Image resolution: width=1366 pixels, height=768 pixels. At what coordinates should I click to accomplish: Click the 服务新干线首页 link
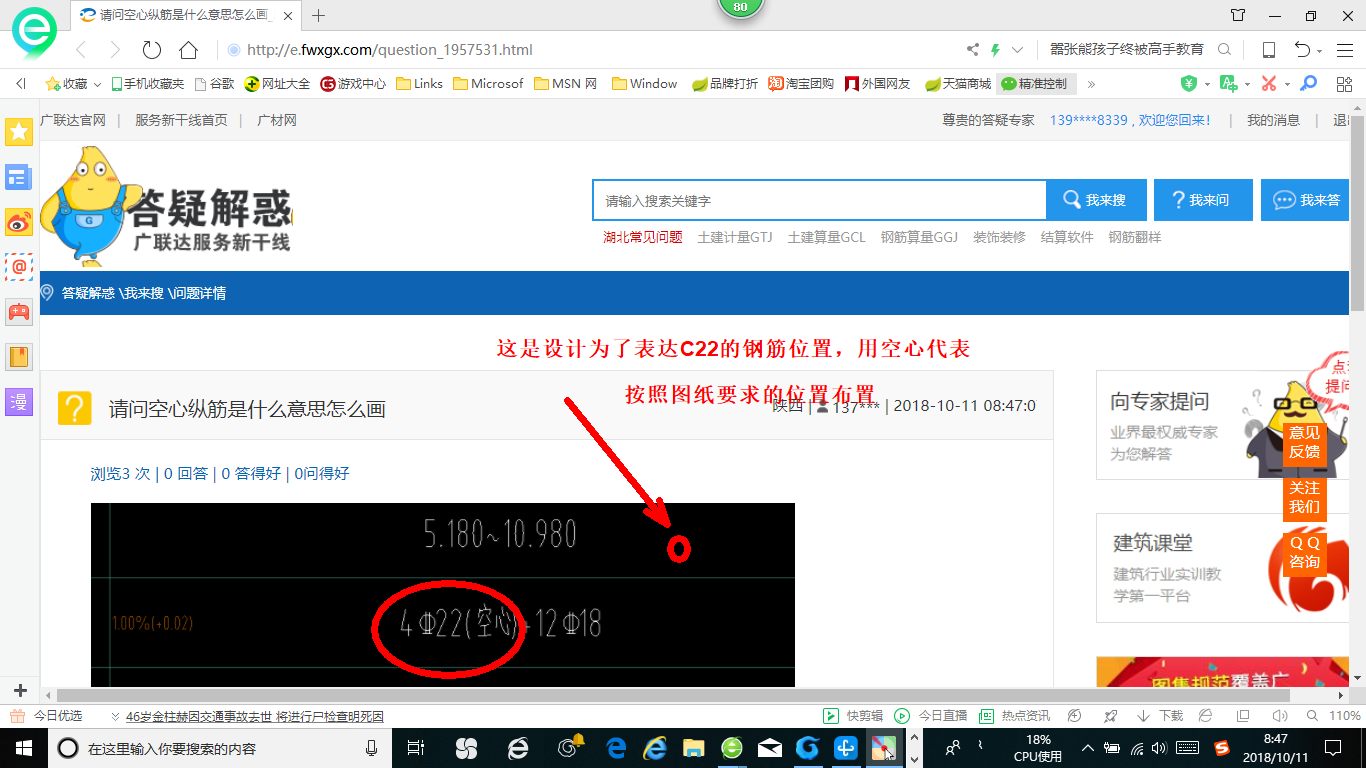[181, 120]
